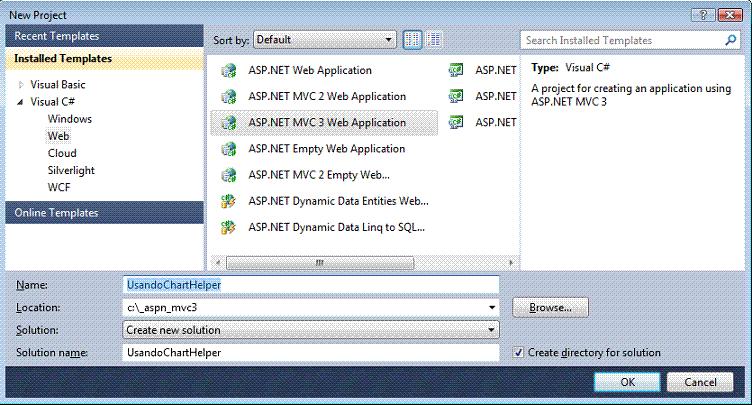Collapse the Visual C# tree node
Screen dimensions: 752x405
click(x=20, y=102)
